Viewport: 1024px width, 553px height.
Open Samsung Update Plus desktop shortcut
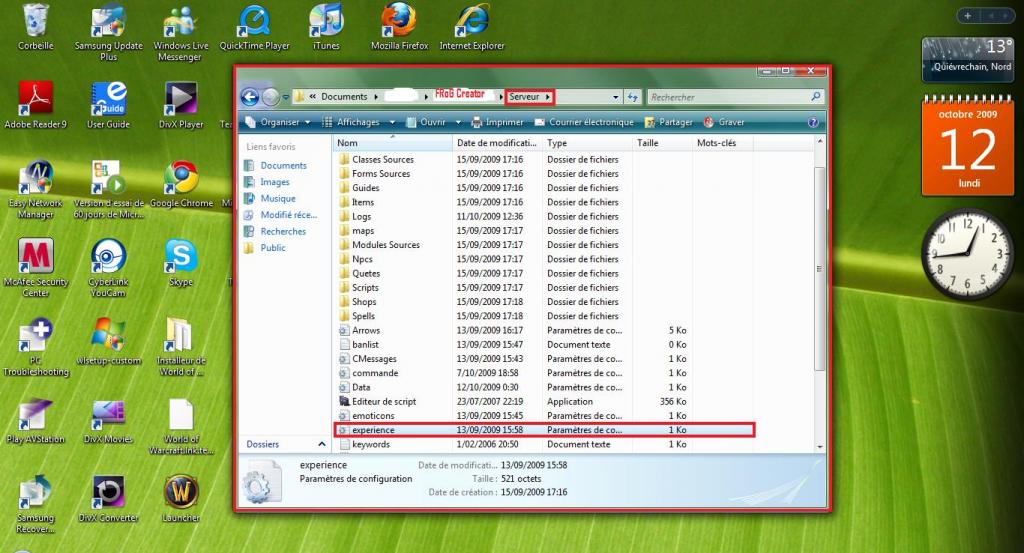[x=108, y=31]
